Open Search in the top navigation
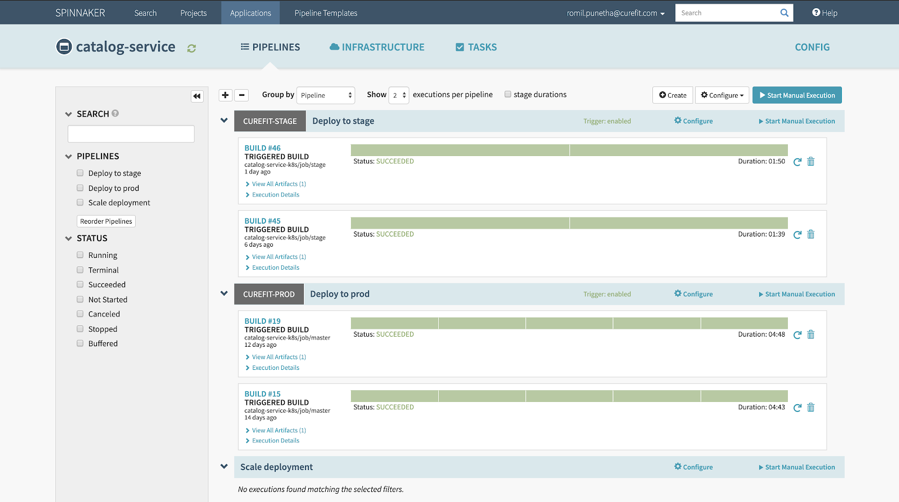Screen dimensions: 899x502 click(x=146, y=13)
